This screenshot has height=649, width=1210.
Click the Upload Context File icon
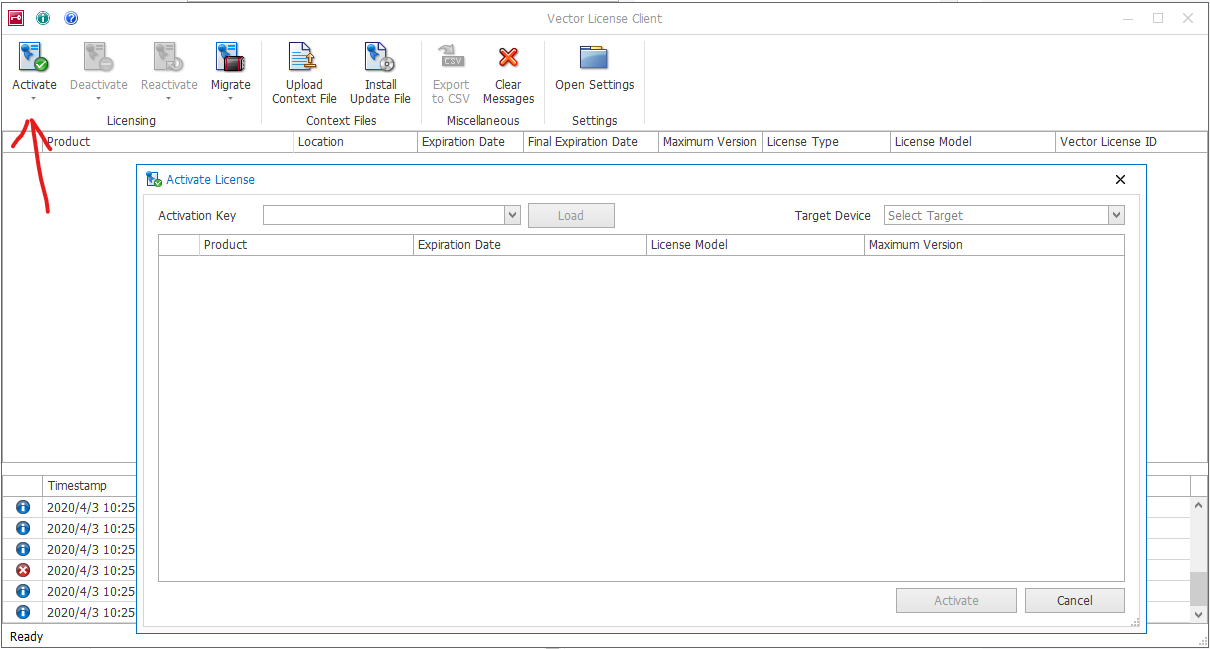coord(303,58)
